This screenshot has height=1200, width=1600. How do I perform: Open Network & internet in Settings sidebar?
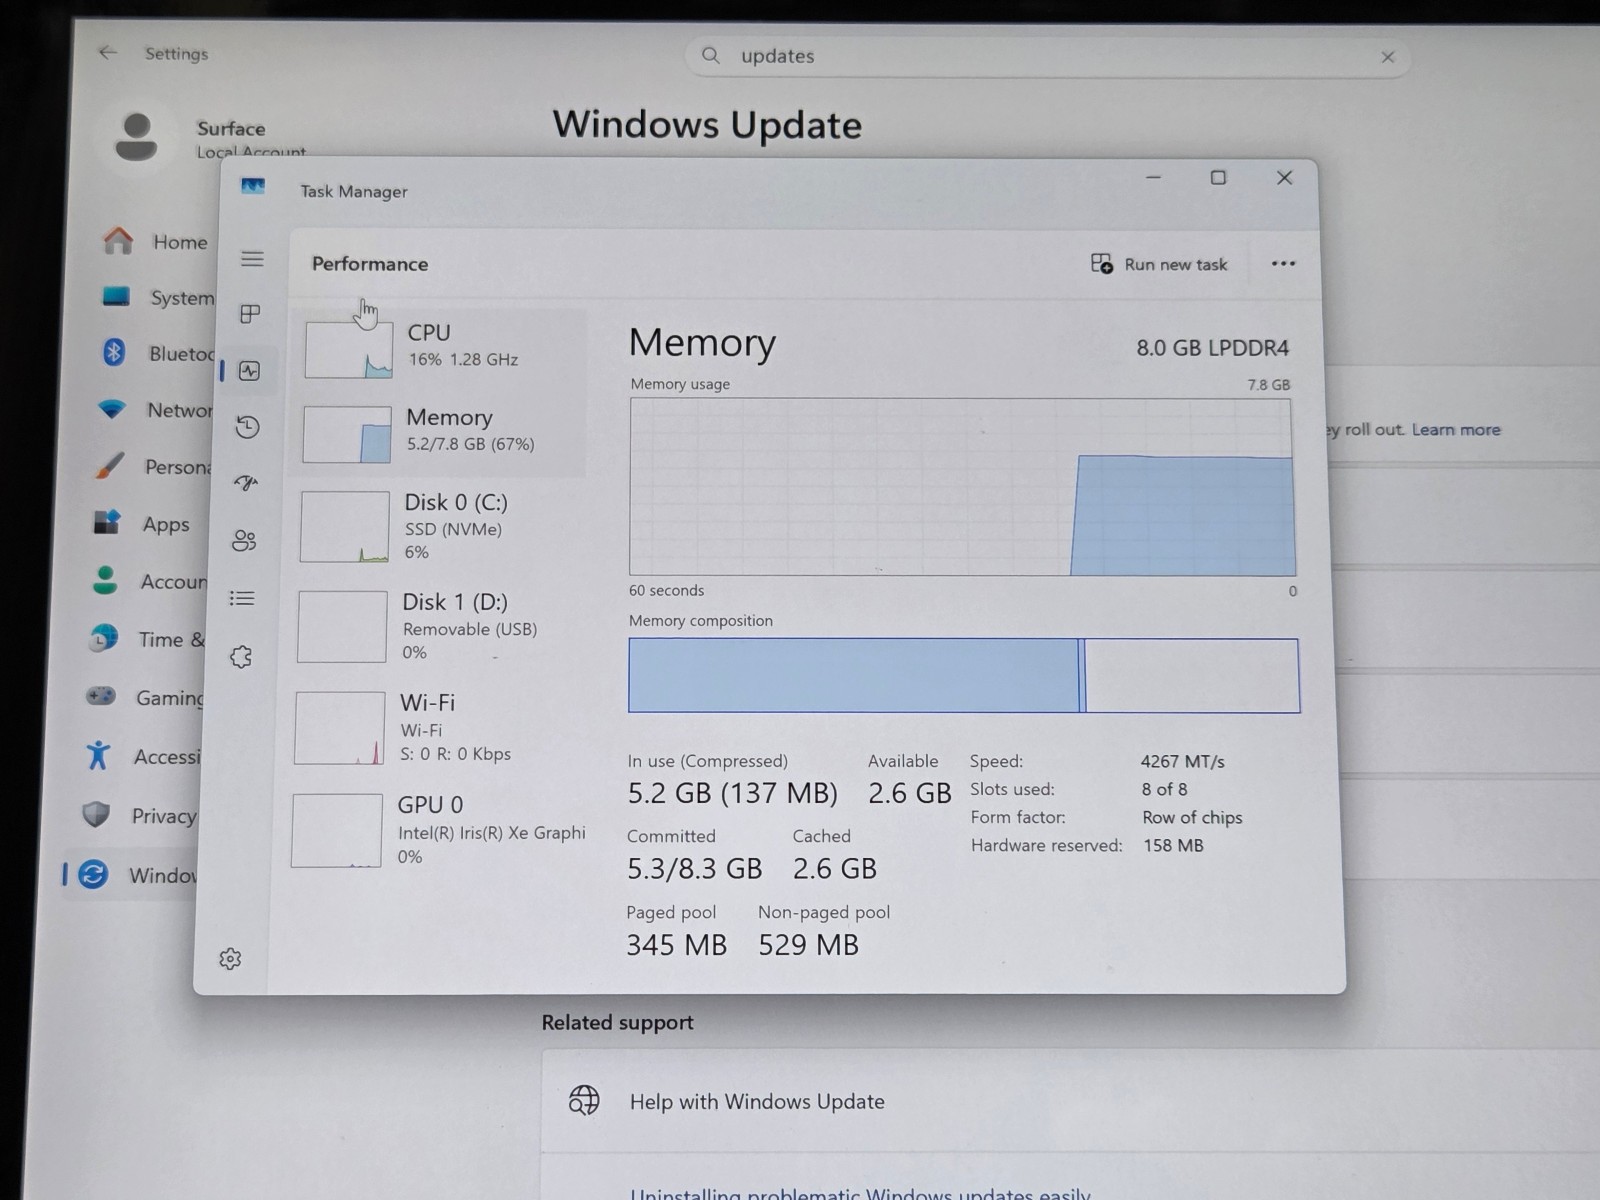click(154, 410)
